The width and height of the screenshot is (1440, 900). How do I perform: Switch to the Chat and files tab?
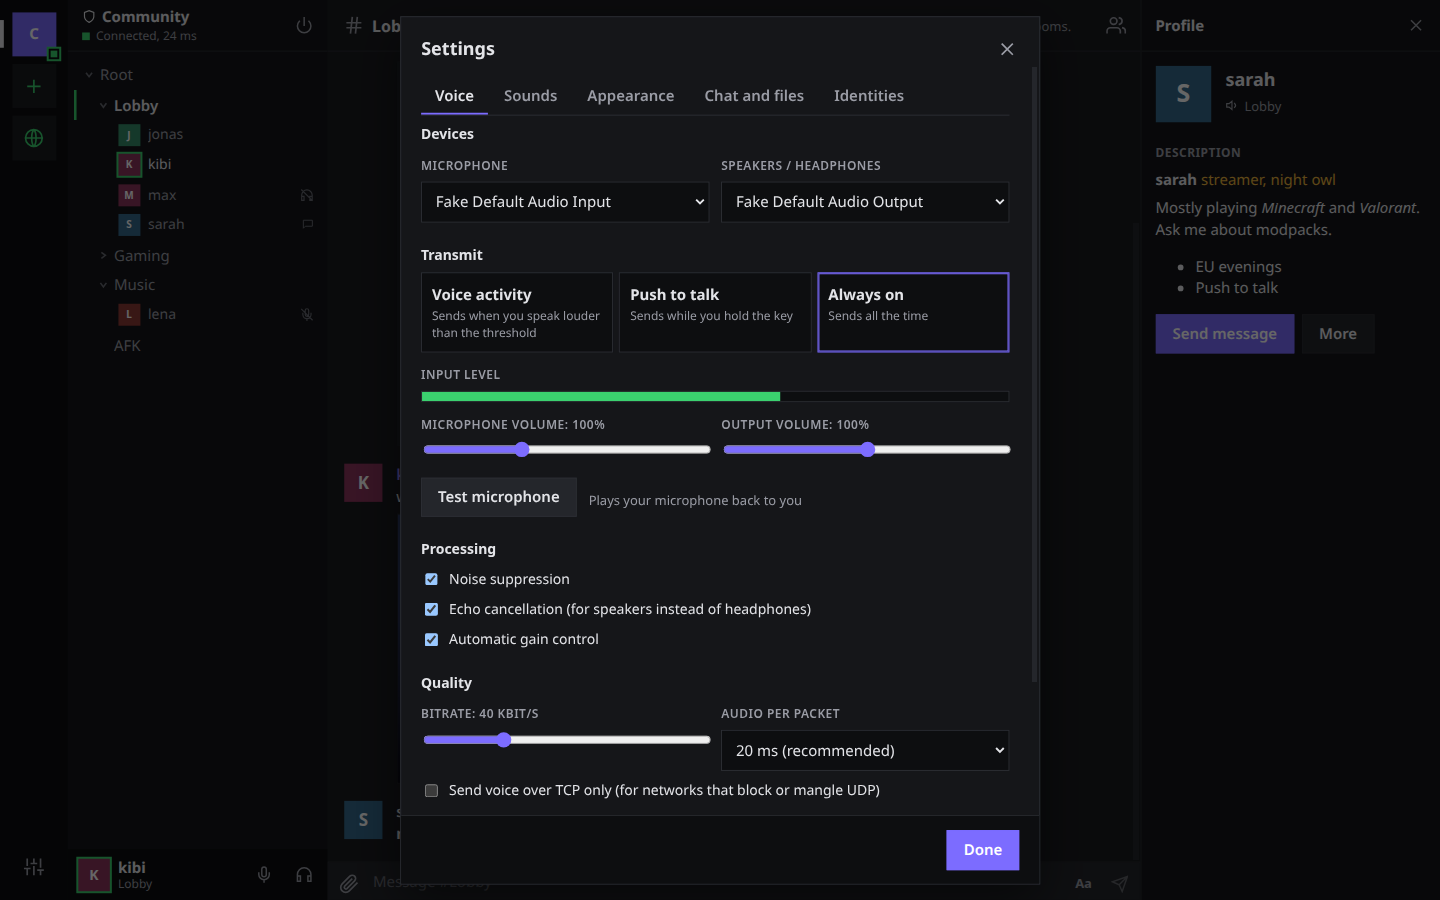pyautogui.click(x=754, y=96)
